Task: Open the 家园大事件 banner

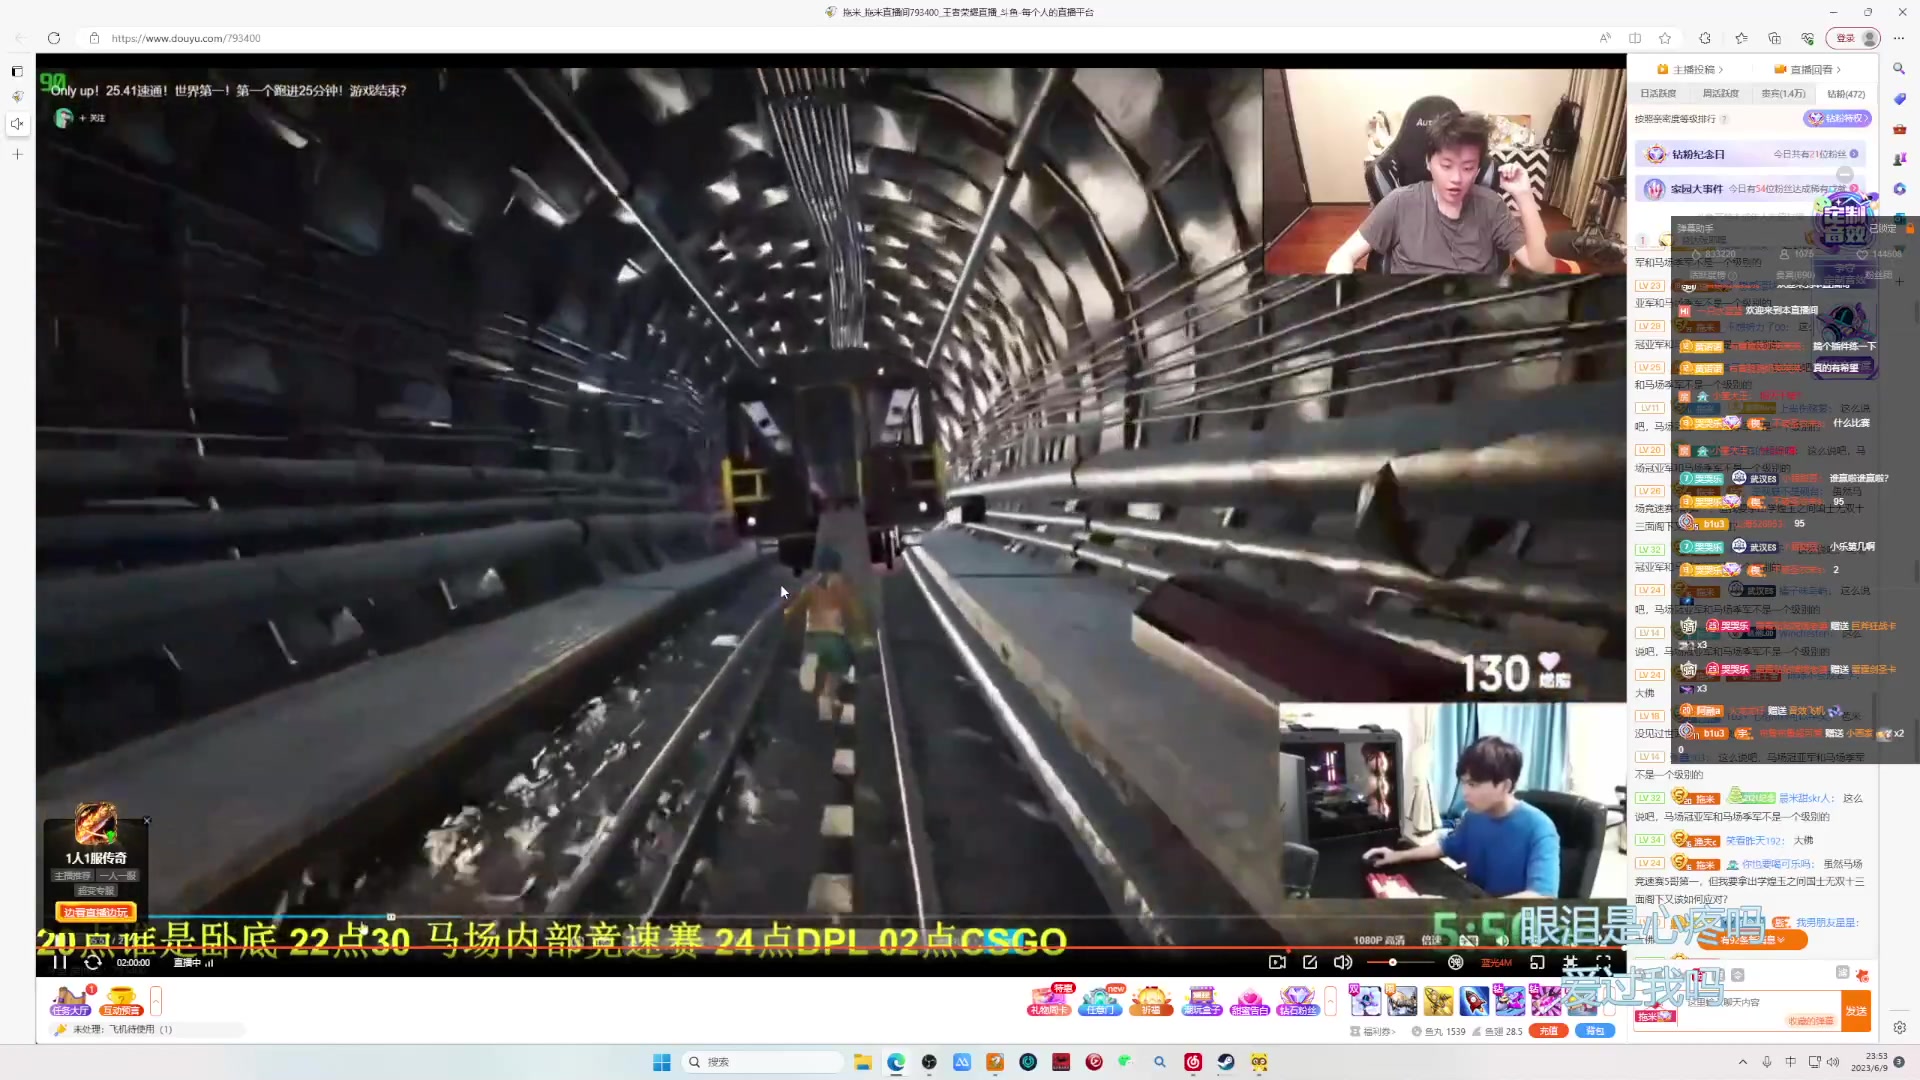Action: click(1750, 188)
